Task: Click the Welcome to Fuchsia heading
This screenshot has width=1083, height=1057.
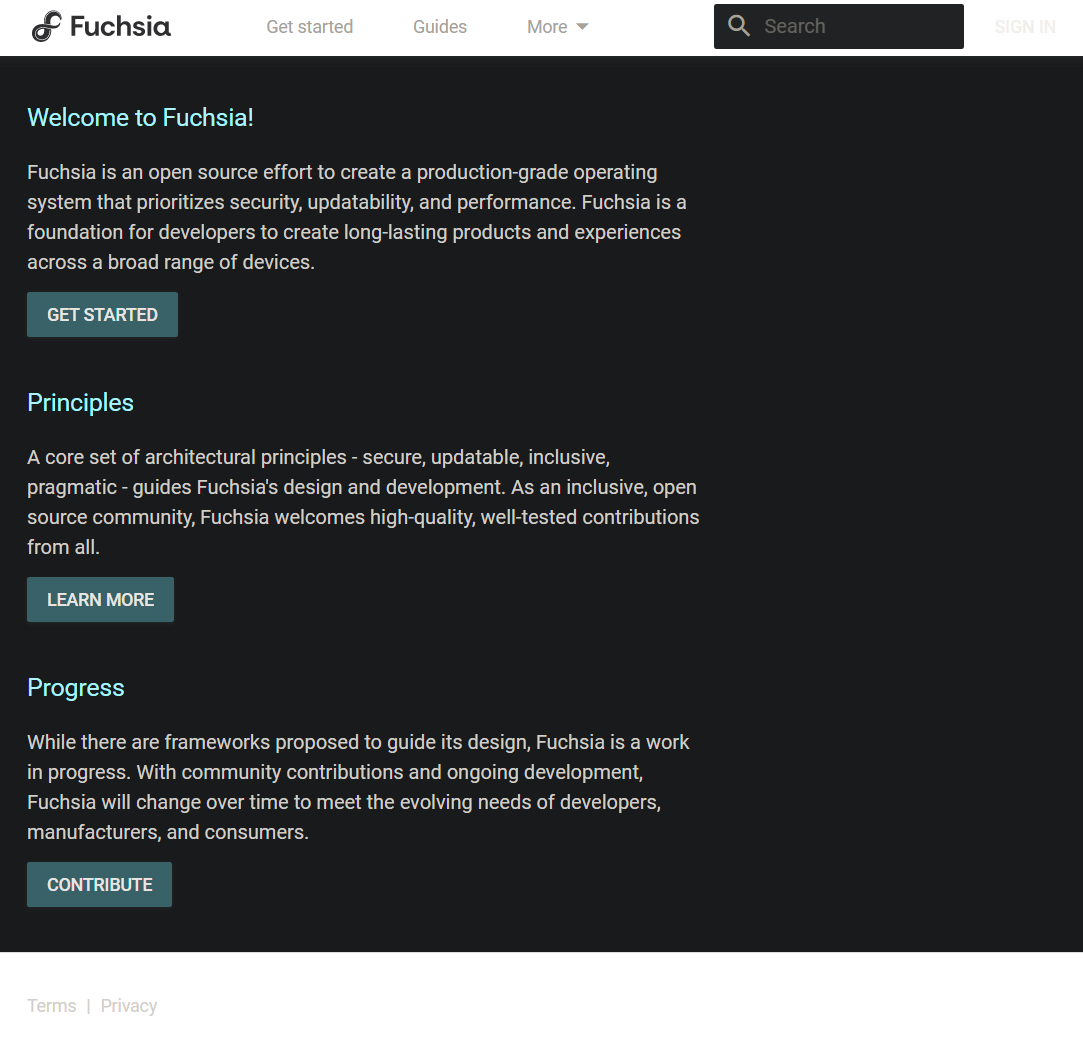Action: coord(140,117)
